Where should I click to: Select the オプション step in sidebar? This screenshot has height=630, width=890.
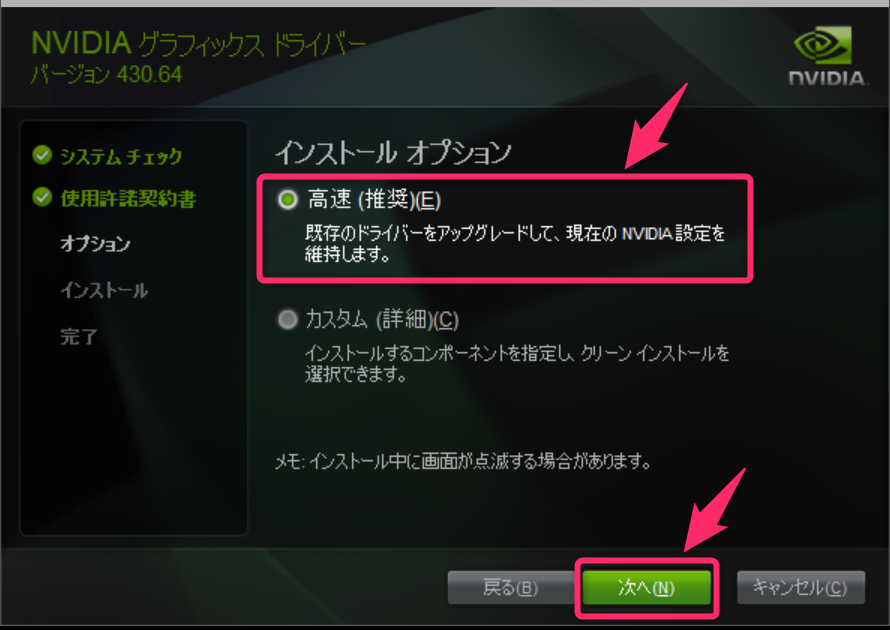pos(95,244)
